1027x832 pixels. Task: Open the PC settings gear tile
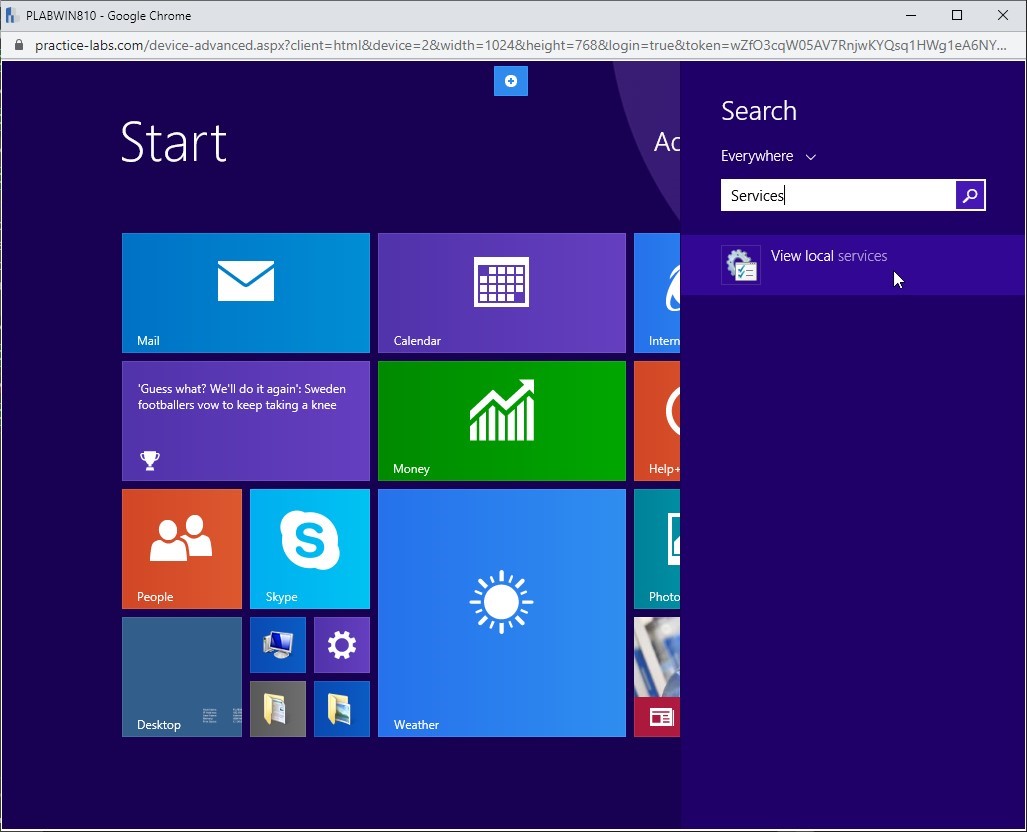tap(342, 645)
